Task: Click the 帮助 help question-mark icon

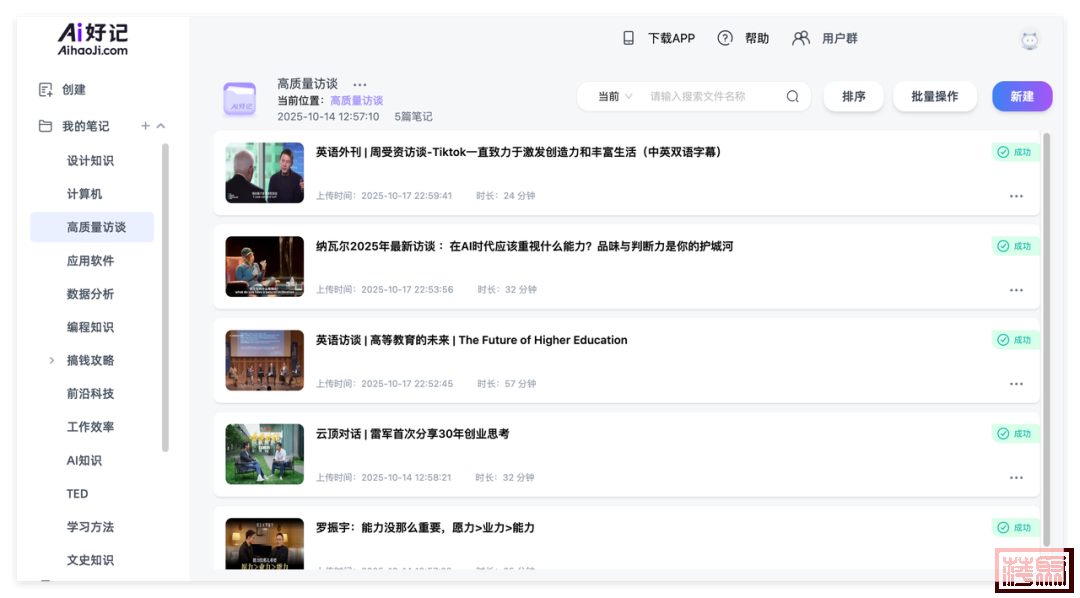Action: (725, 38)
